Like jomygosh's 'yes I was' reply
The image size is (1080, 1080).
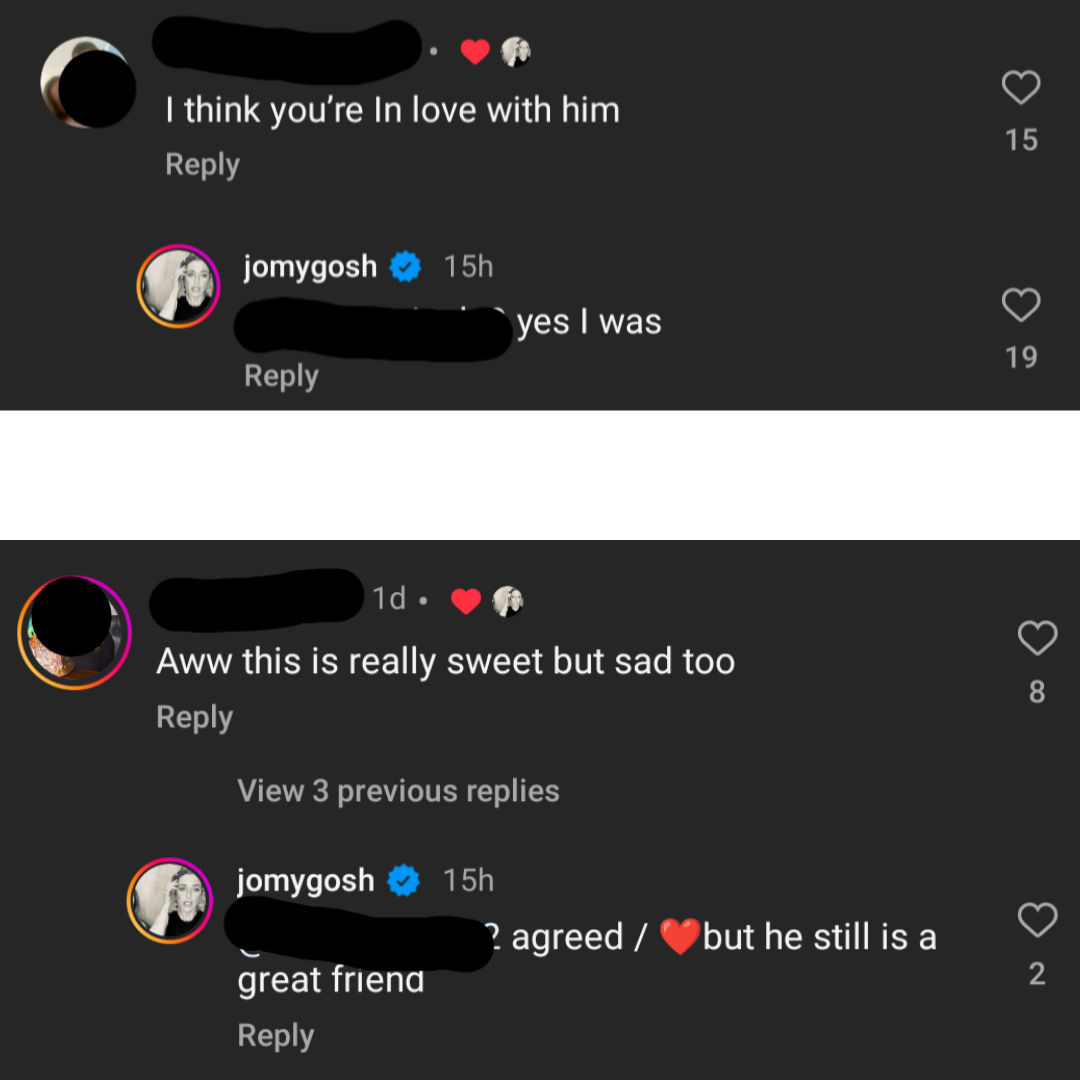[1020, 304]
